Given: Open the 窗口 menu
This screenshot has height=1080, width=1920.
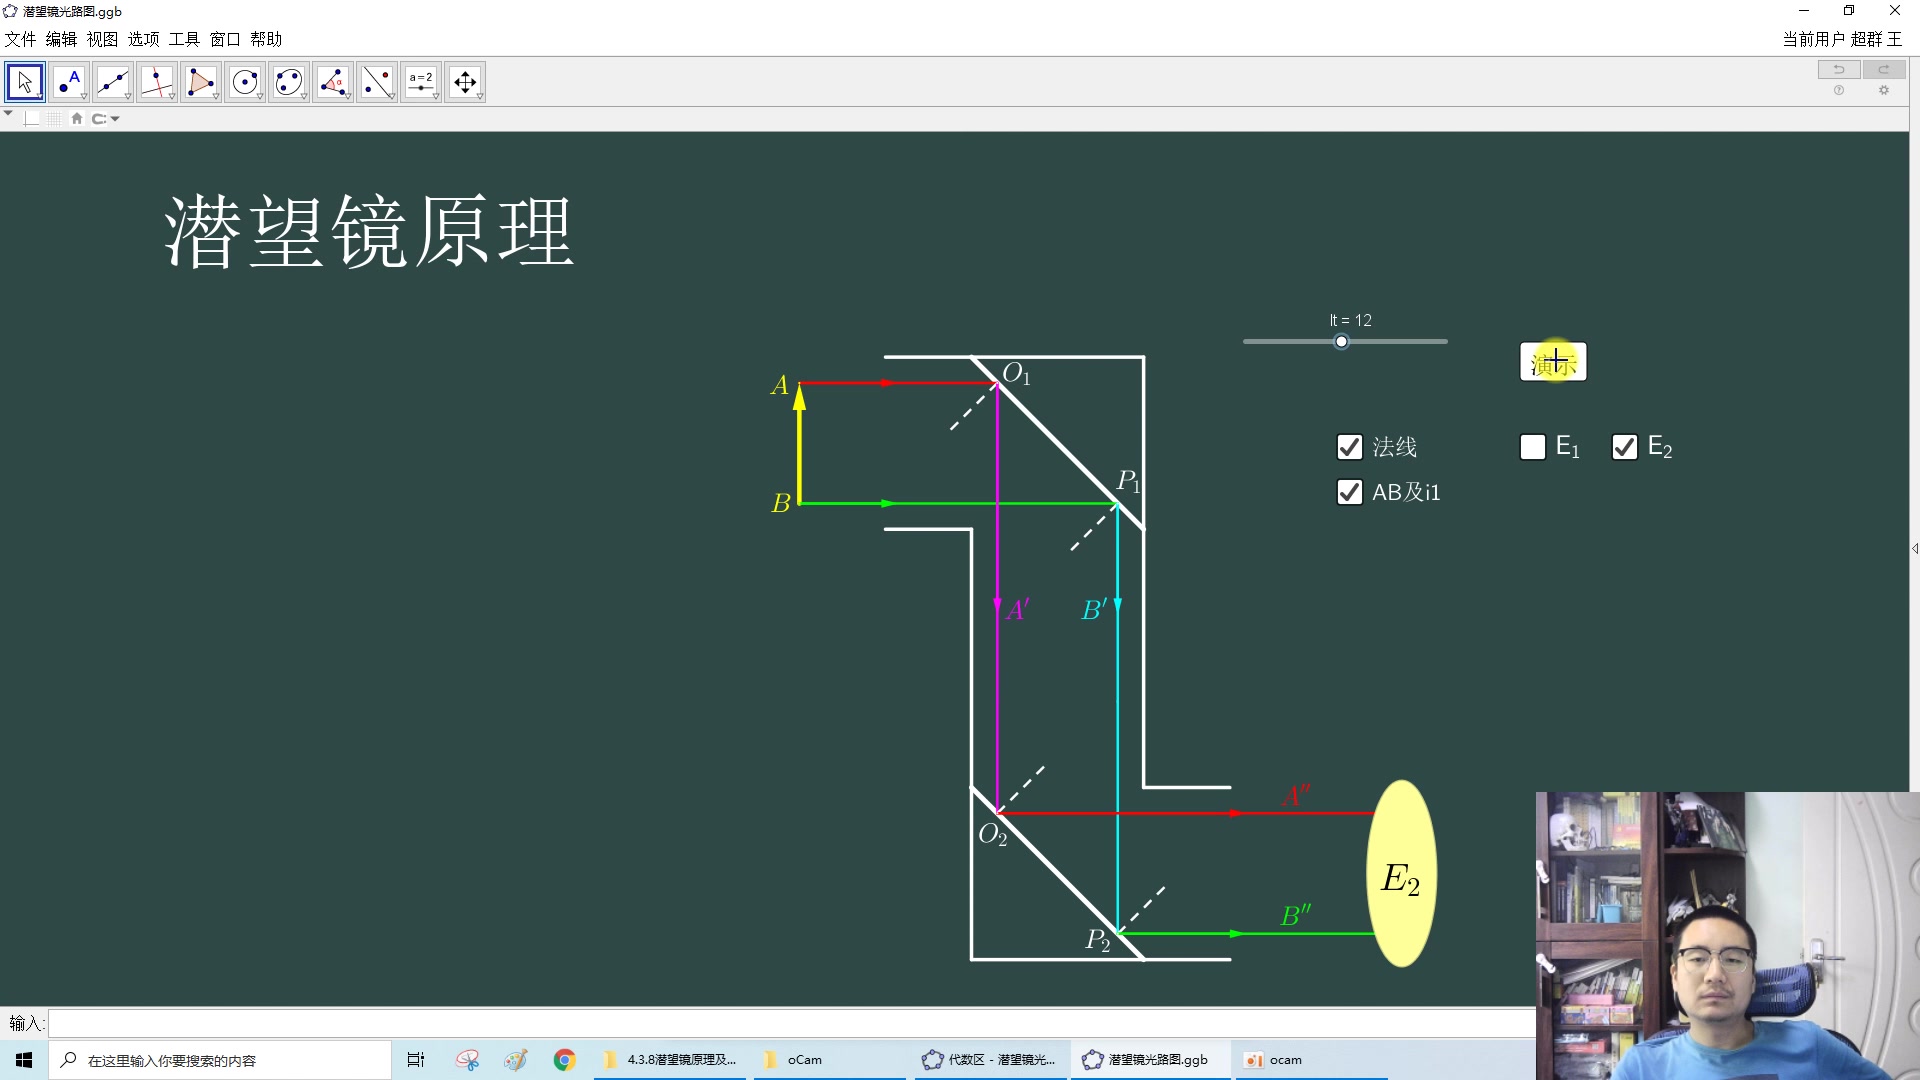Looking at the screenshot, I should [x=225, y=39].
